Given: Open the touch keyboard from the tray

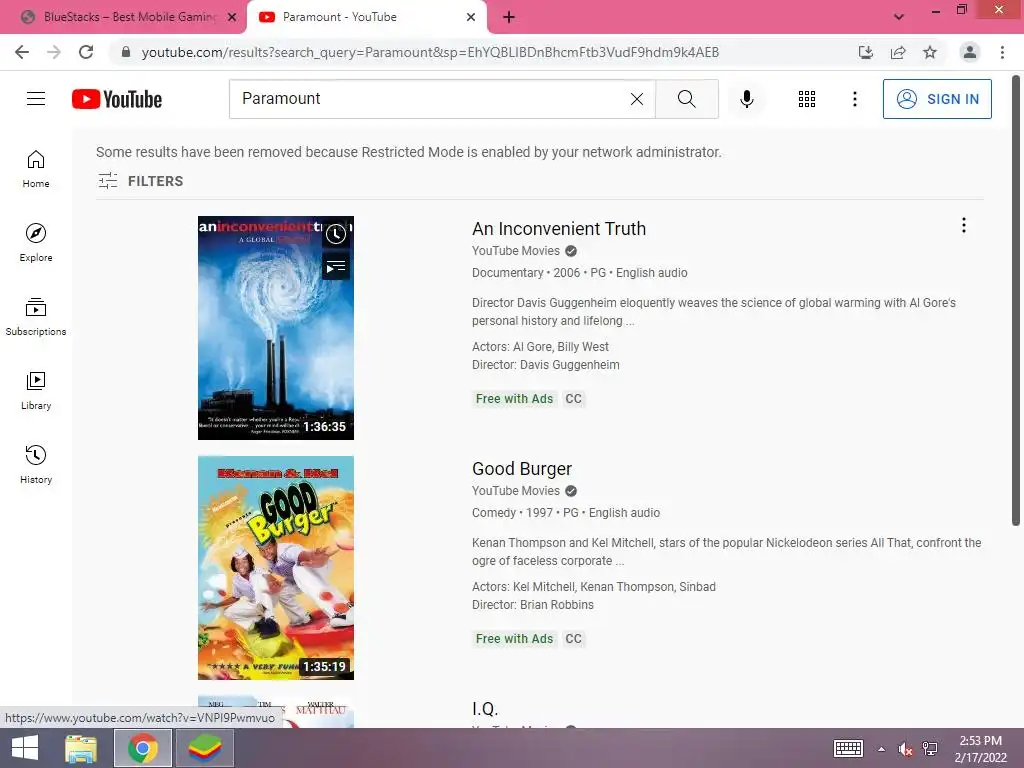Looking at the screenshot, I should tap(848, 748).
